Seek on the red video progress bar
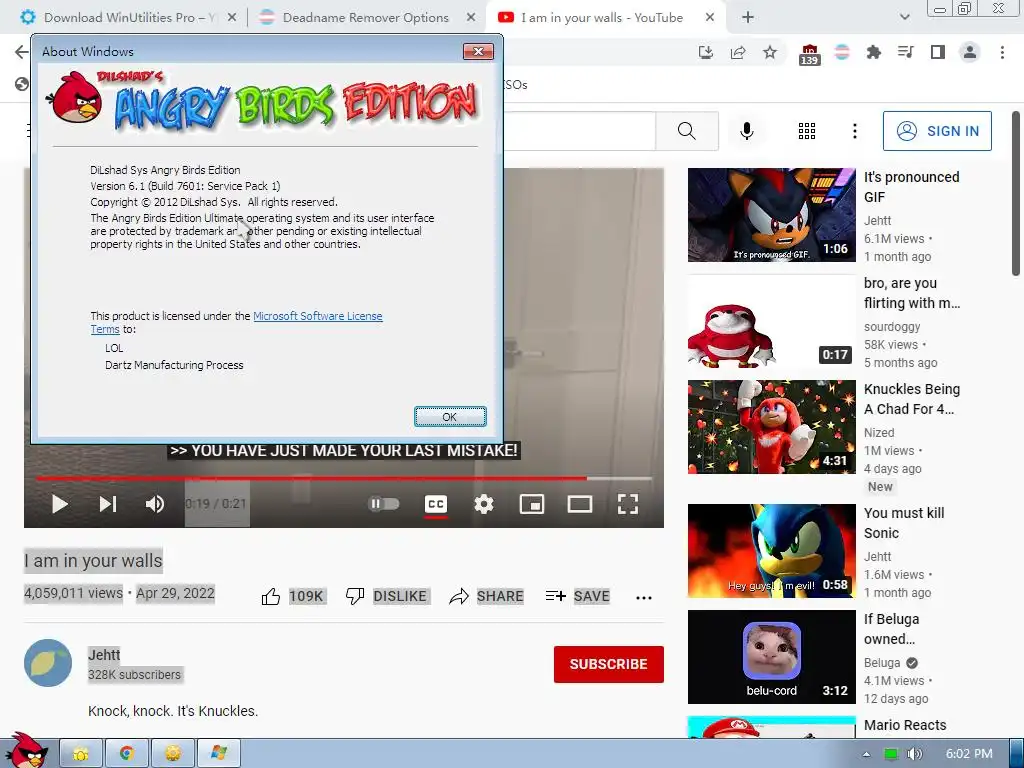This screenshot has height=768, width=1024. pos(344,479)
